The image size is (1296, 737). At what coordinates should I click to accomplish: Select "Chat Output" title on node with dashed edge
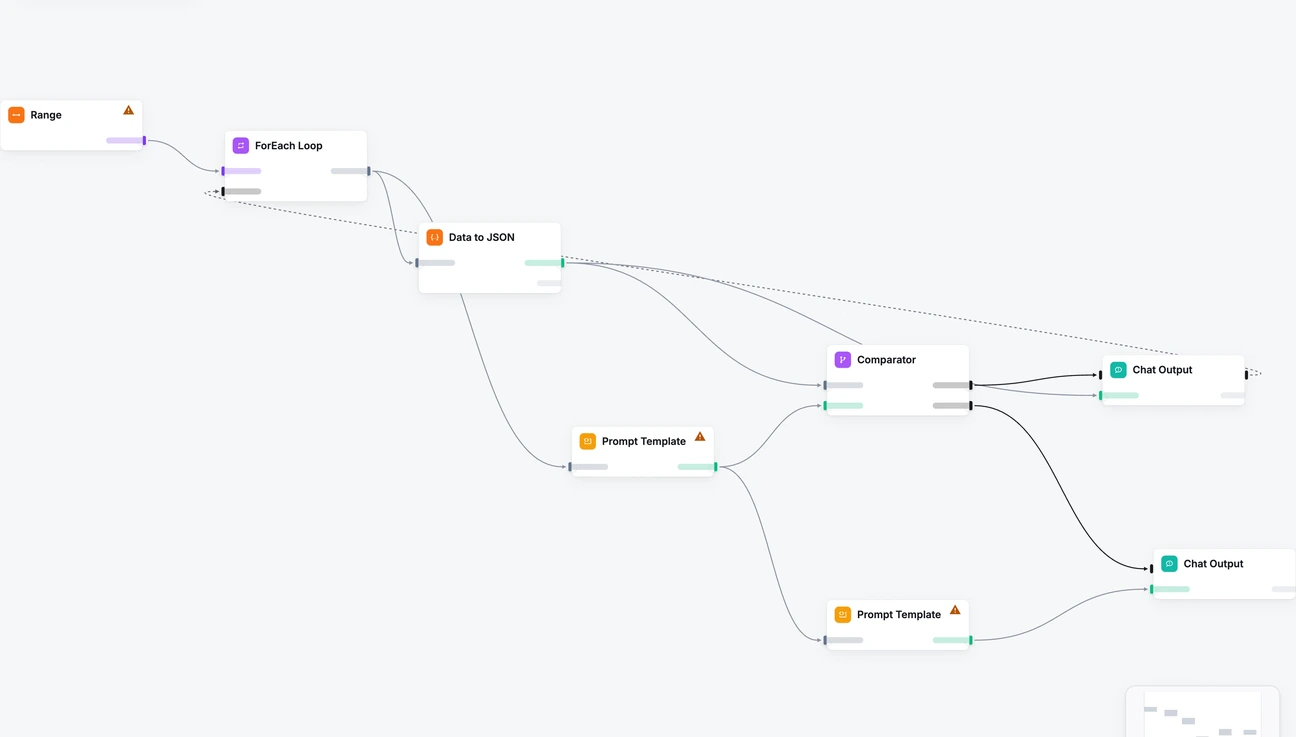coord(1163,370)
